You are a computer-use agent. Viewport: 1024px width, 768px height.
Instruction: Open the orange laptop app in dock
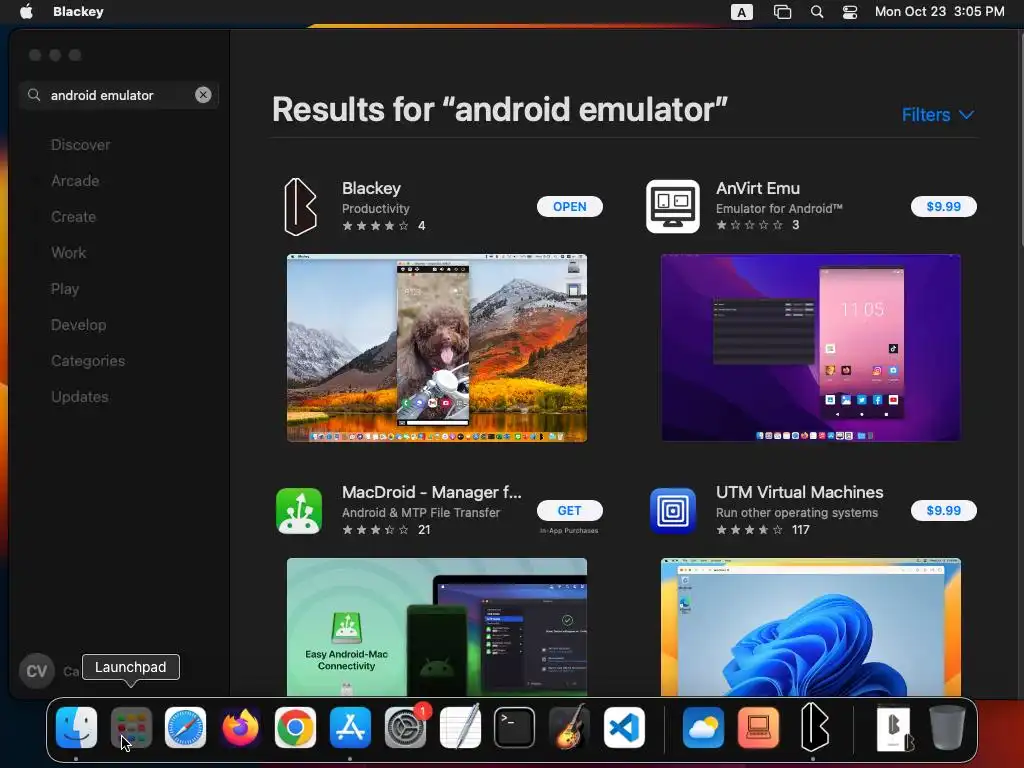point(758,727)
